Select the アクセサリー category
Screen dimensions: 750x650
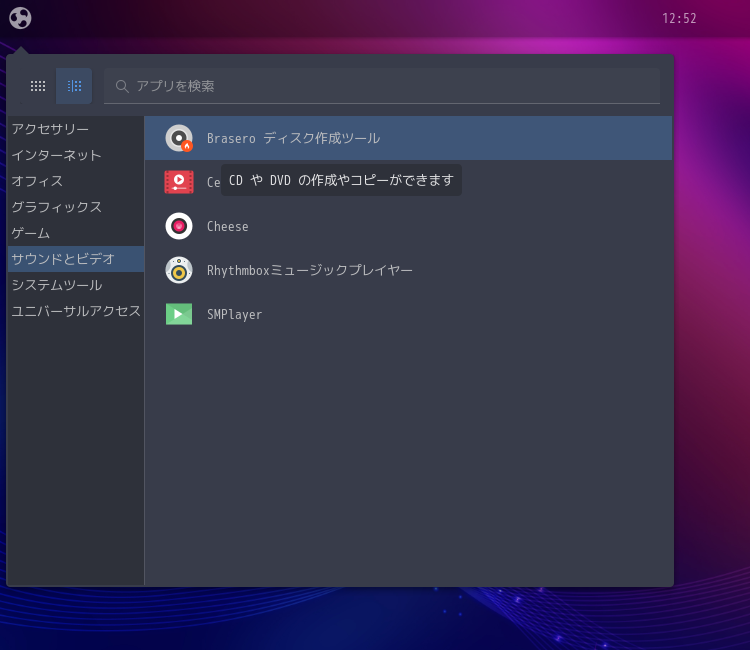[x=76, y=129]
